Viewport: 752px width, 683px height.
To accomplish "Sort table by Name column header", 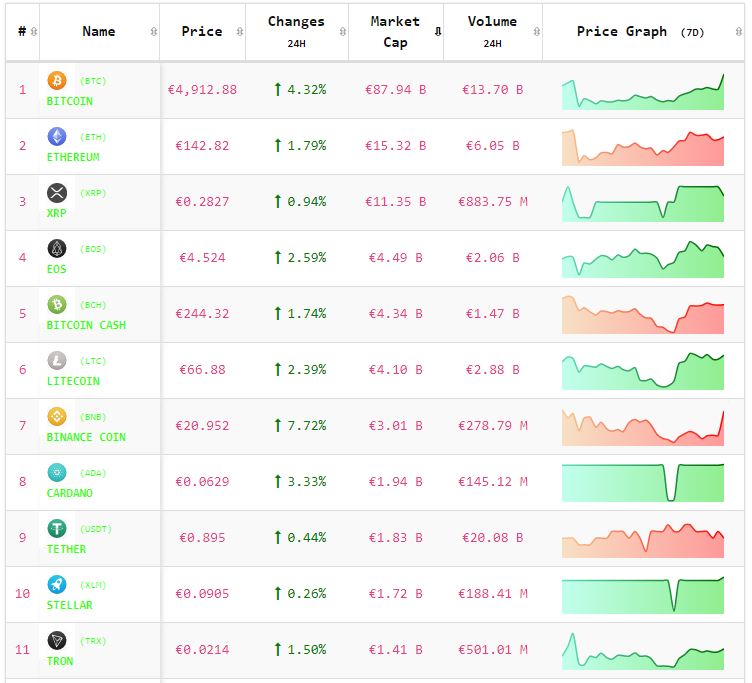I will [99, 31].
